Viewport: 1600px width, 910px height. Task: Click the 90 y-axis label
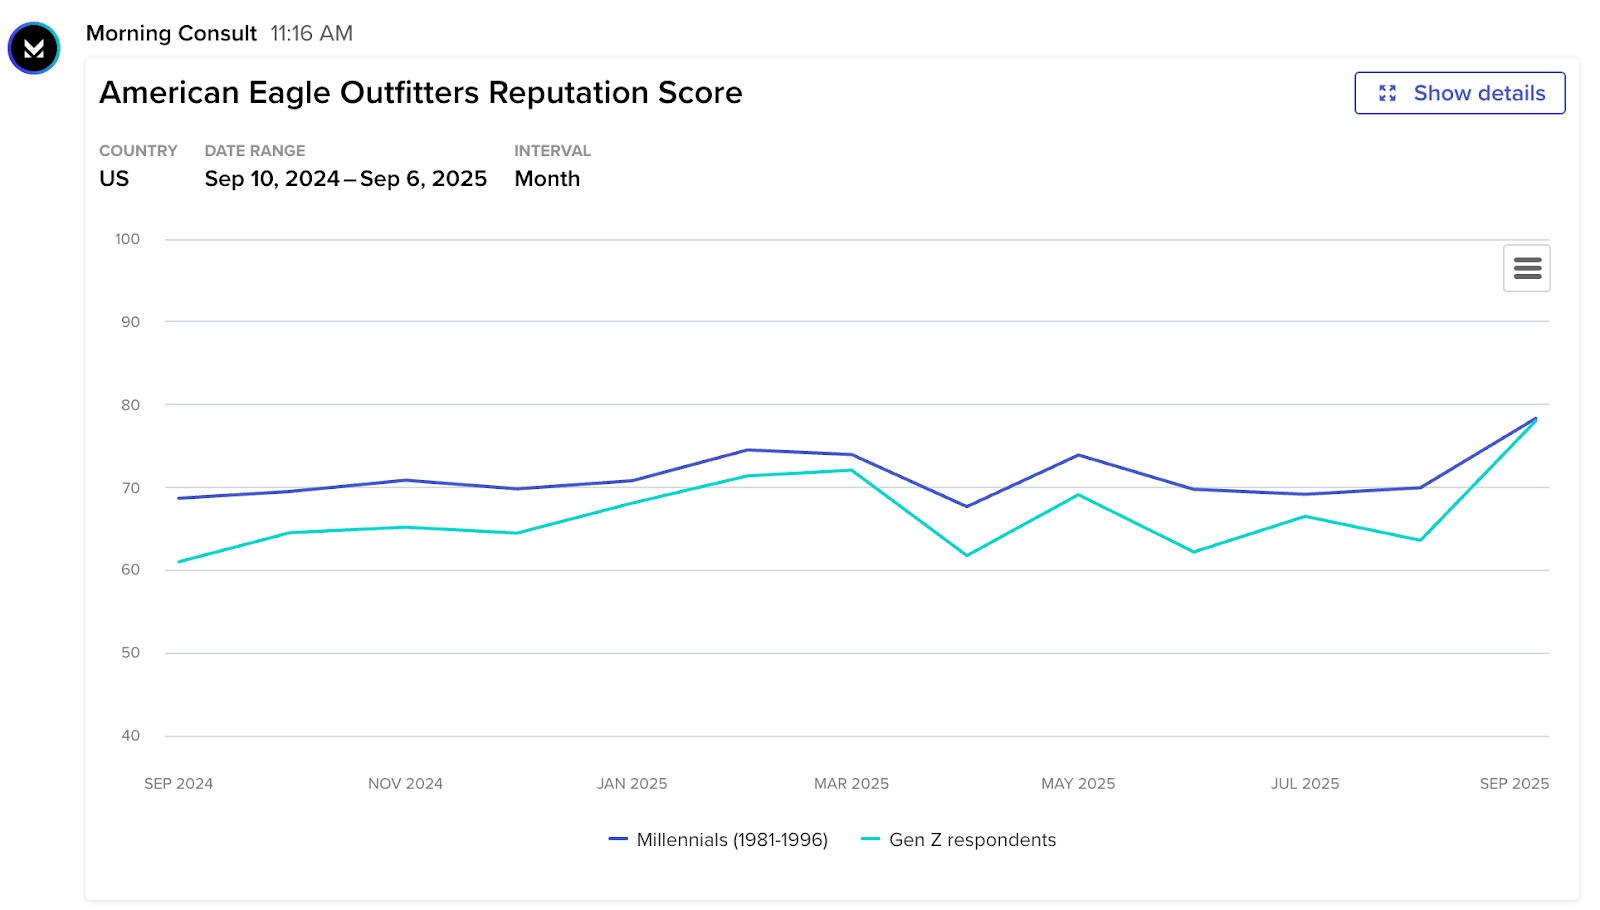(x=130, y=322)
